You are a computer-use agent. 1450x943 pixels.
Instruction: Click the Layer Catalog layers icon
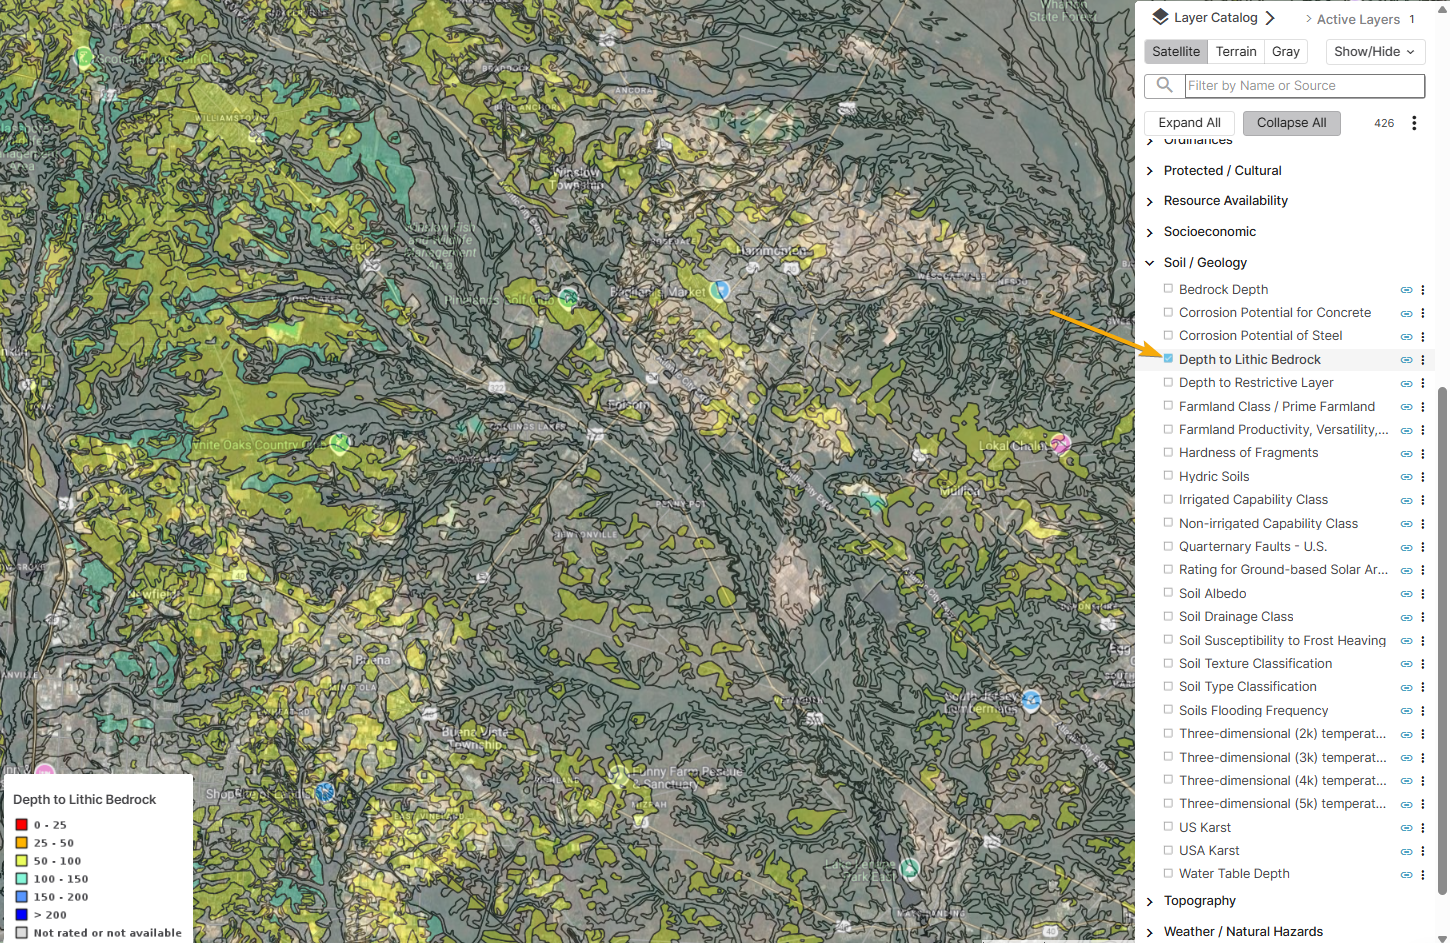[1159, 16]
